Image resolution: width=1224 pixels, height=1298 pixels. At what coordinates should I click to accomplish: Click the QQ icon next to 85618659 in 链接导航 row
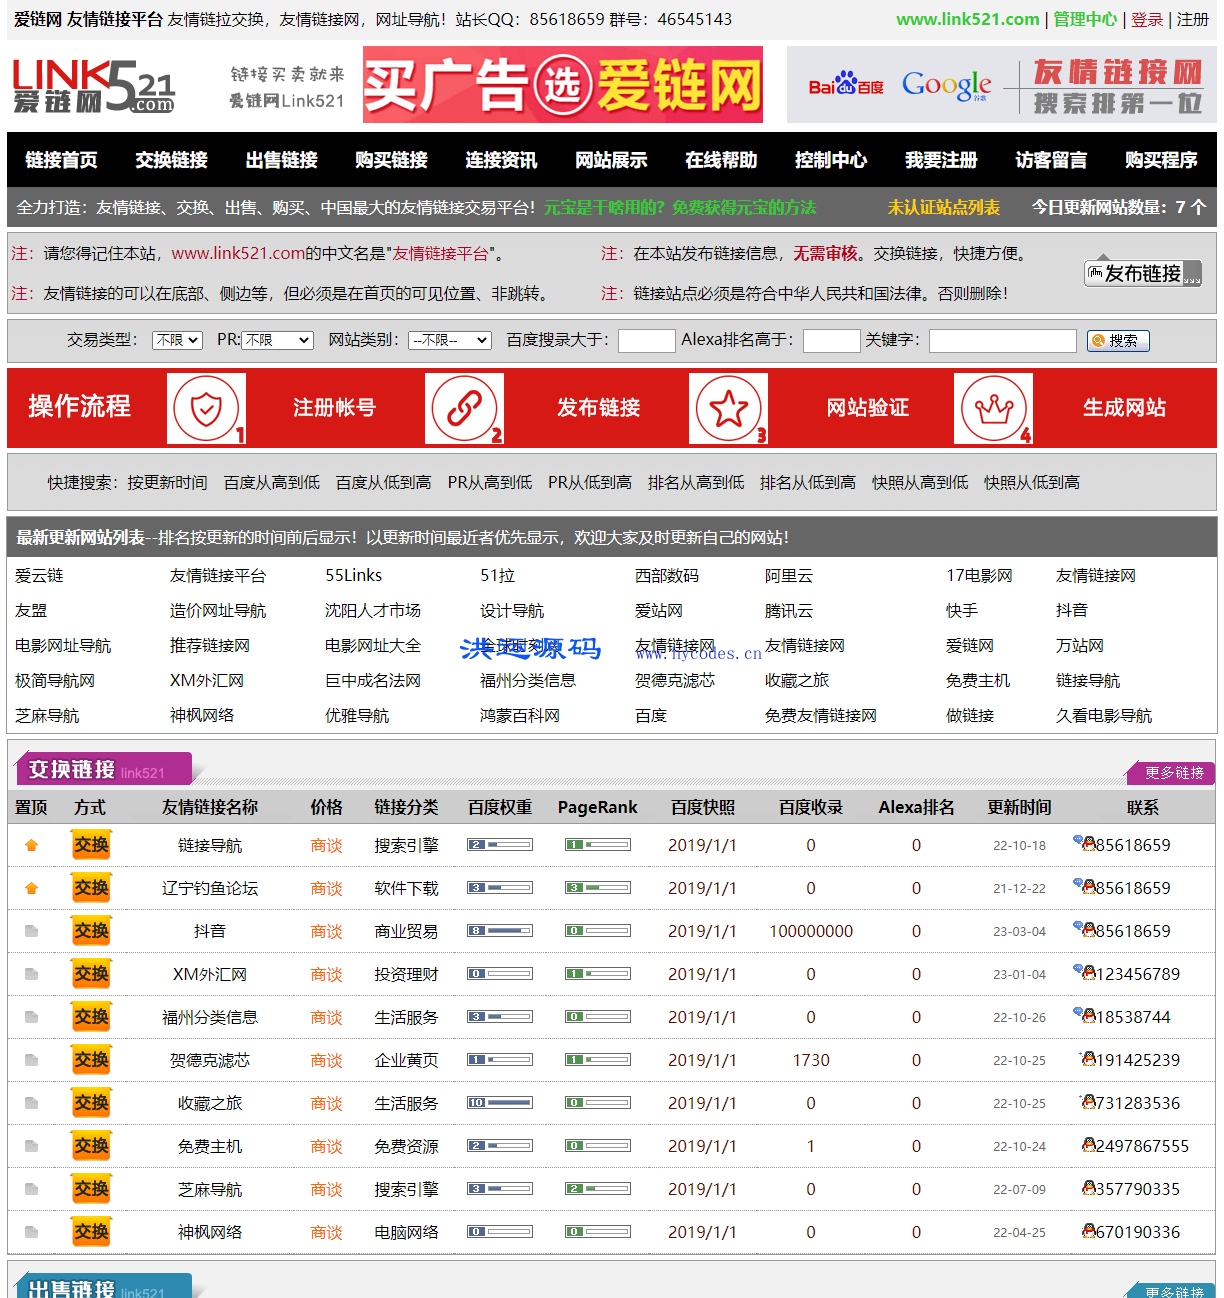point(1087,844)
